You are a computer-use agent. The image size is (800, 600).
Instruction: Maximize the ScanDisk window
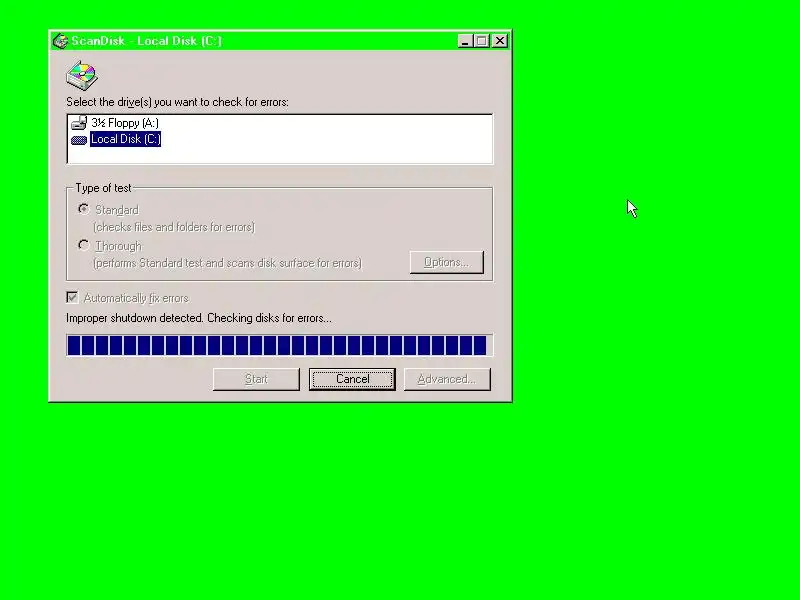tap(481, 41)
